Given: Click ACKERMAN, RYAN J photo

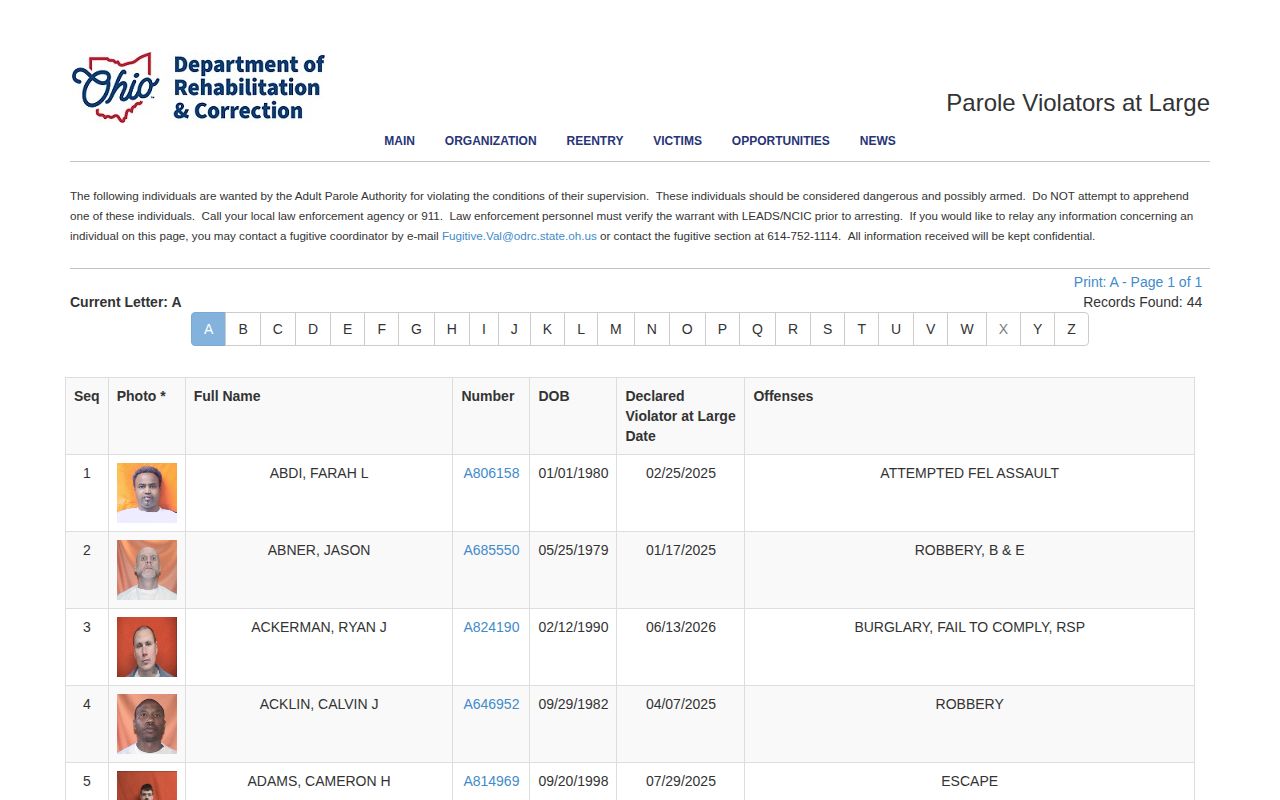Looking at the screenshot, I should pos(147,647).
